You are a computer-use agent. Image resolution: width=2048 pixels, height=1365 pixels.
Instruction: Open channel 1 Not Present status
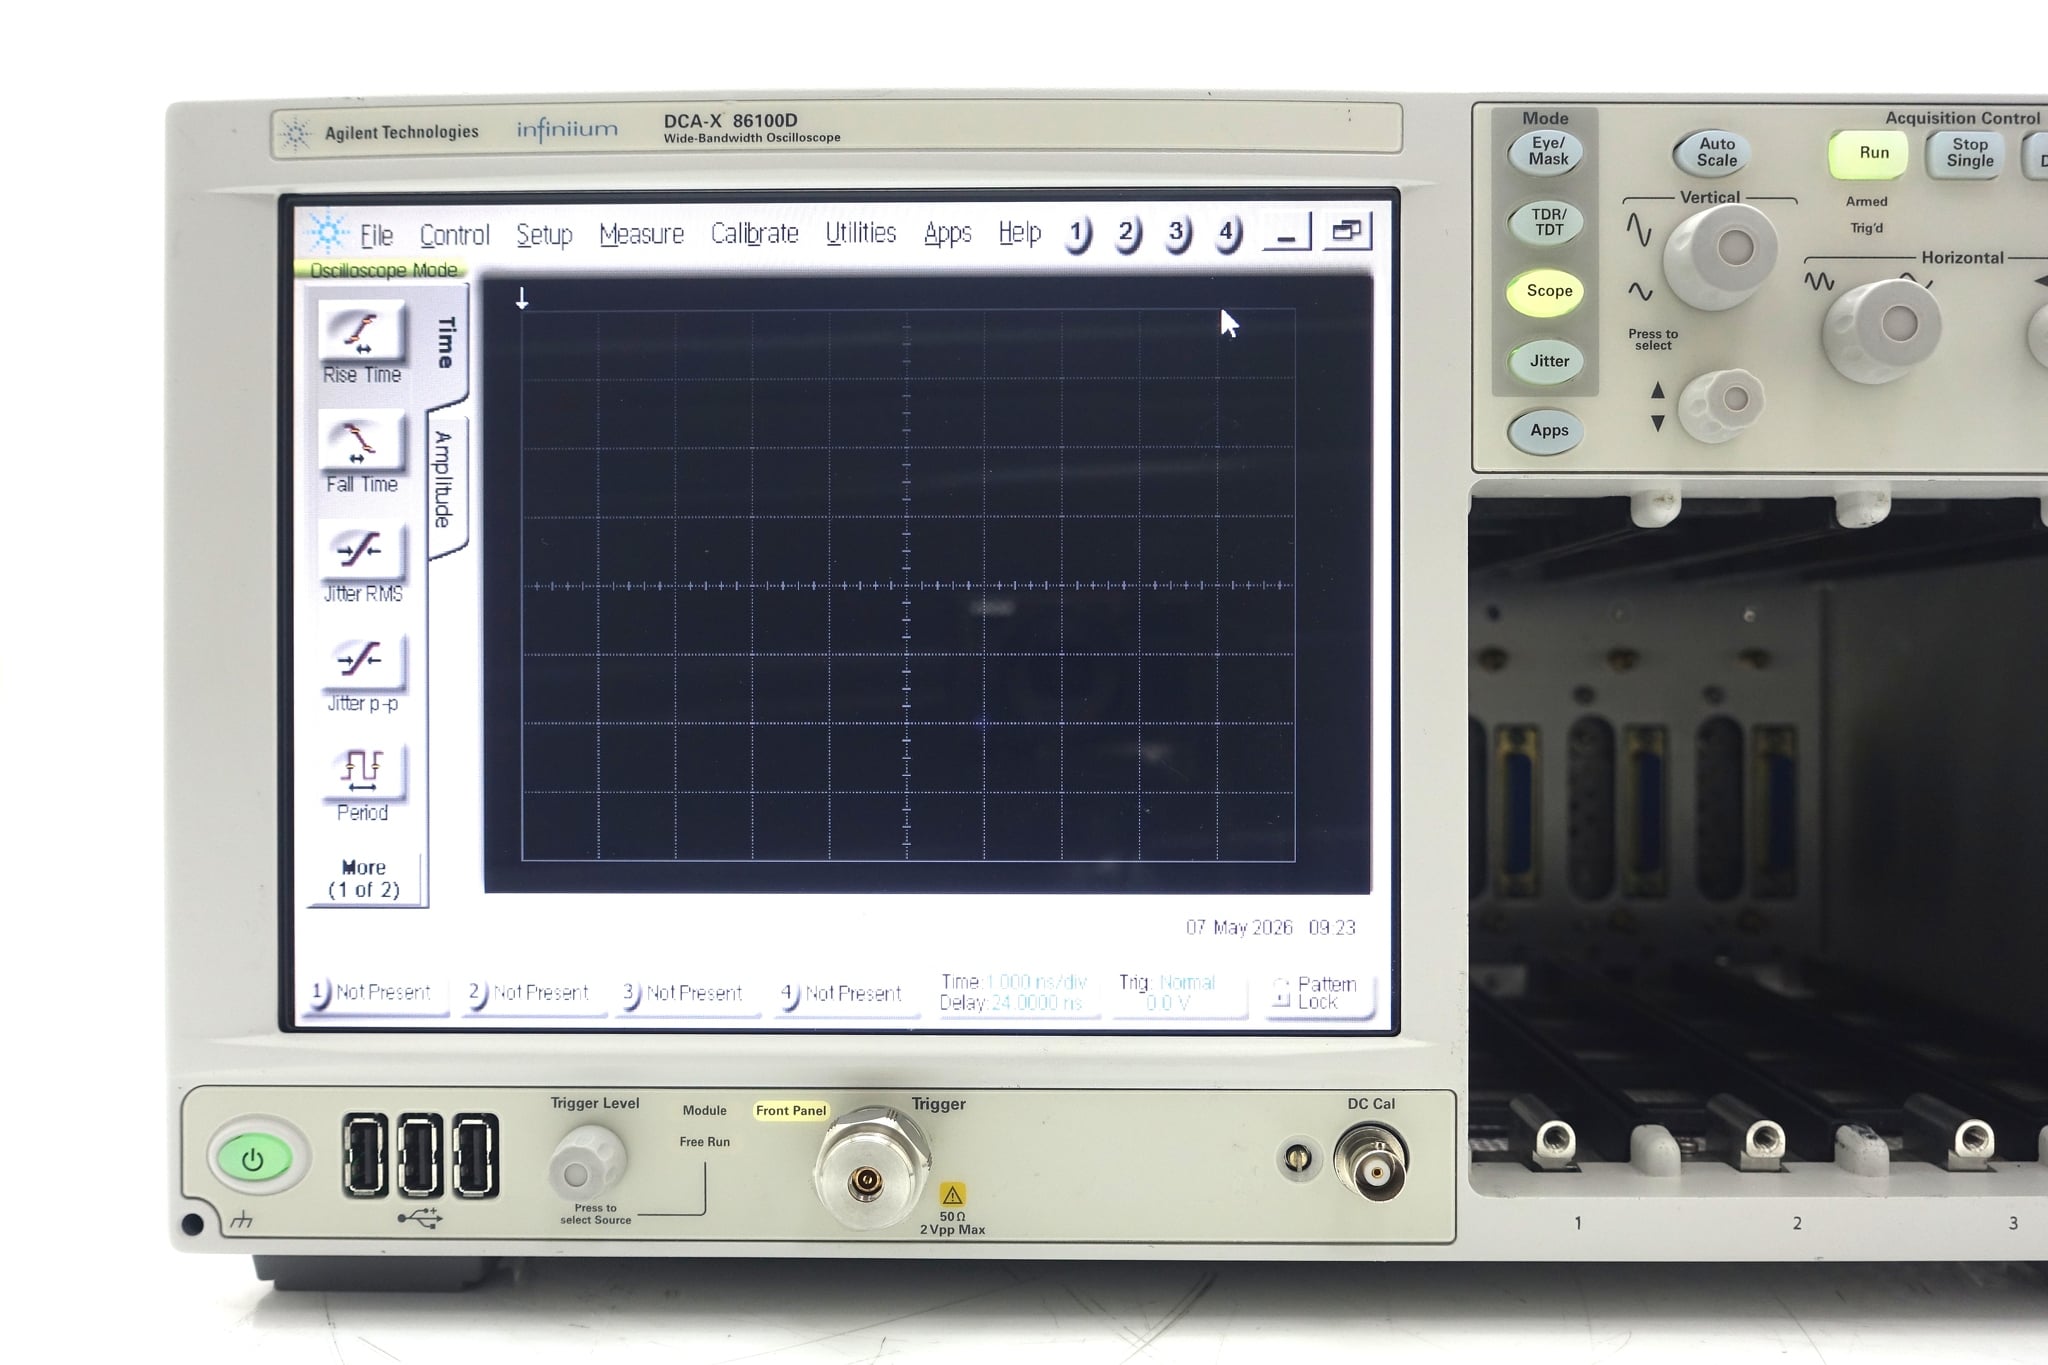tap(377, 993)
